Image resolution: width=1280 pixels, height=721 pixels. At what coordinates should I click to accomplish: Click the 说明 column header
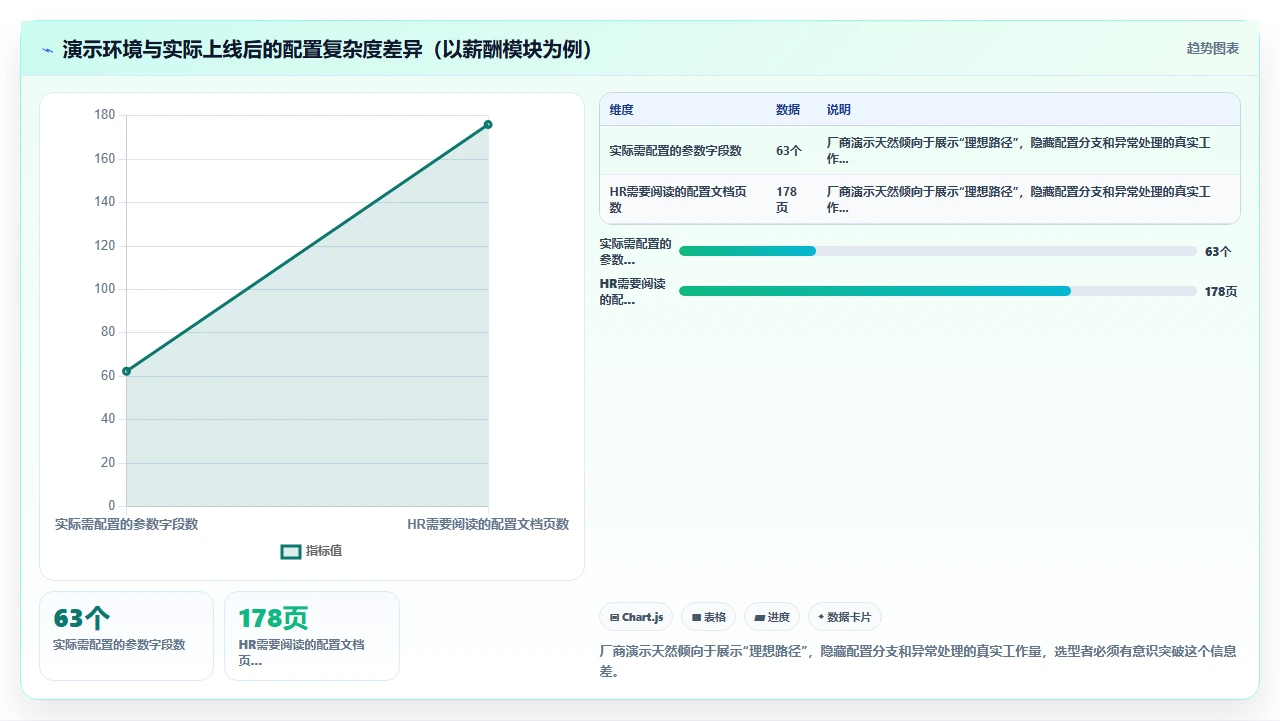point(839,110)
